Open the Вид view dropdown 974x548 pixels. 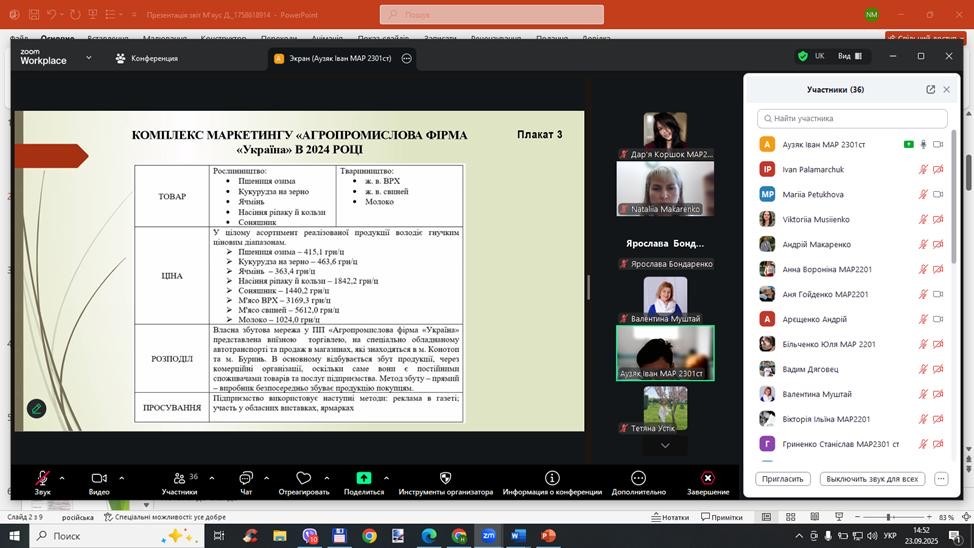(850, 56)
